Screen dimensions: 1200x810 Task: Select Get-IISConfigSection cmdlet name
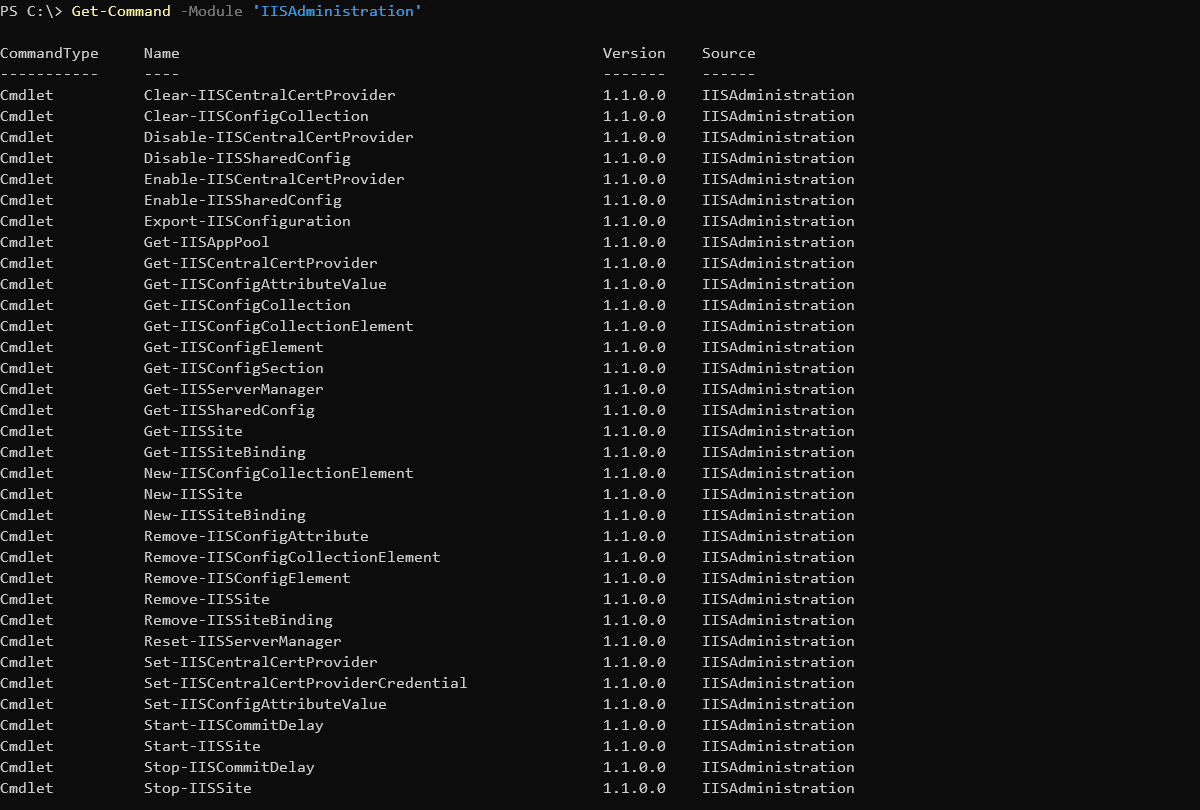[234, 368]
